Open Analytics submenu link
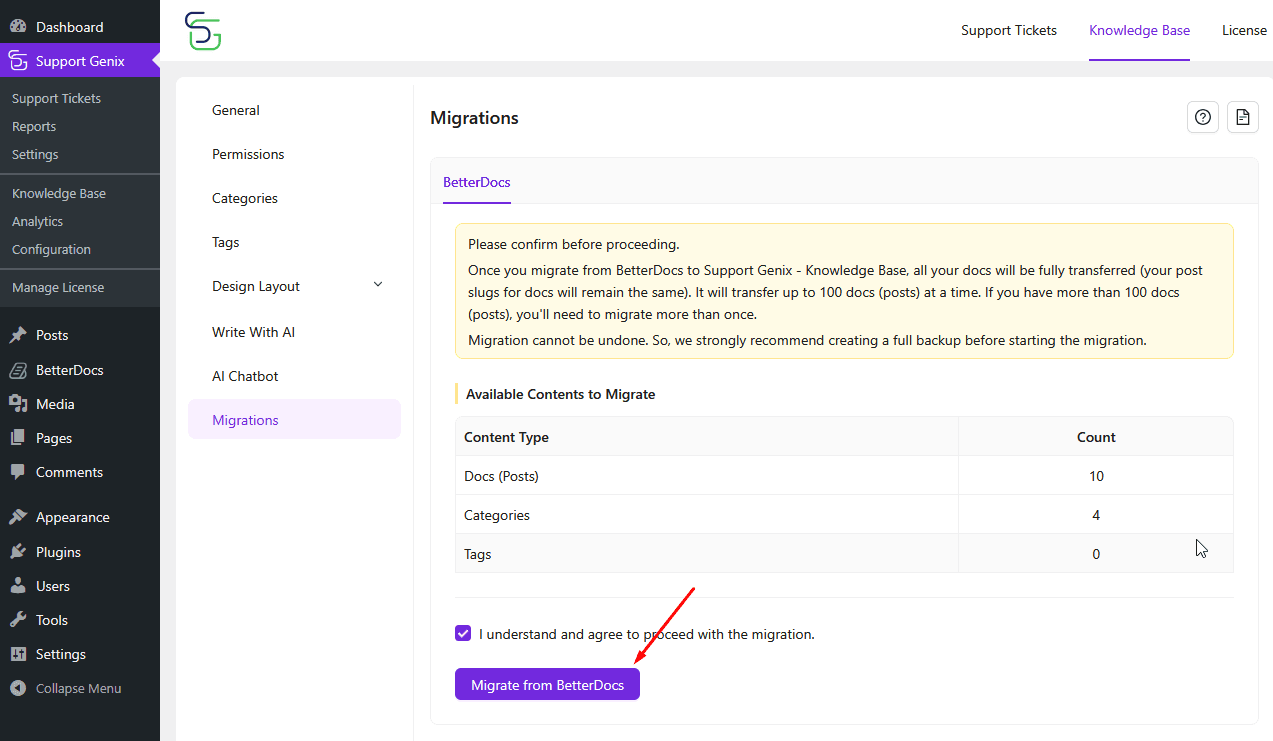The image size is (1273, 741). pos(37,221)
